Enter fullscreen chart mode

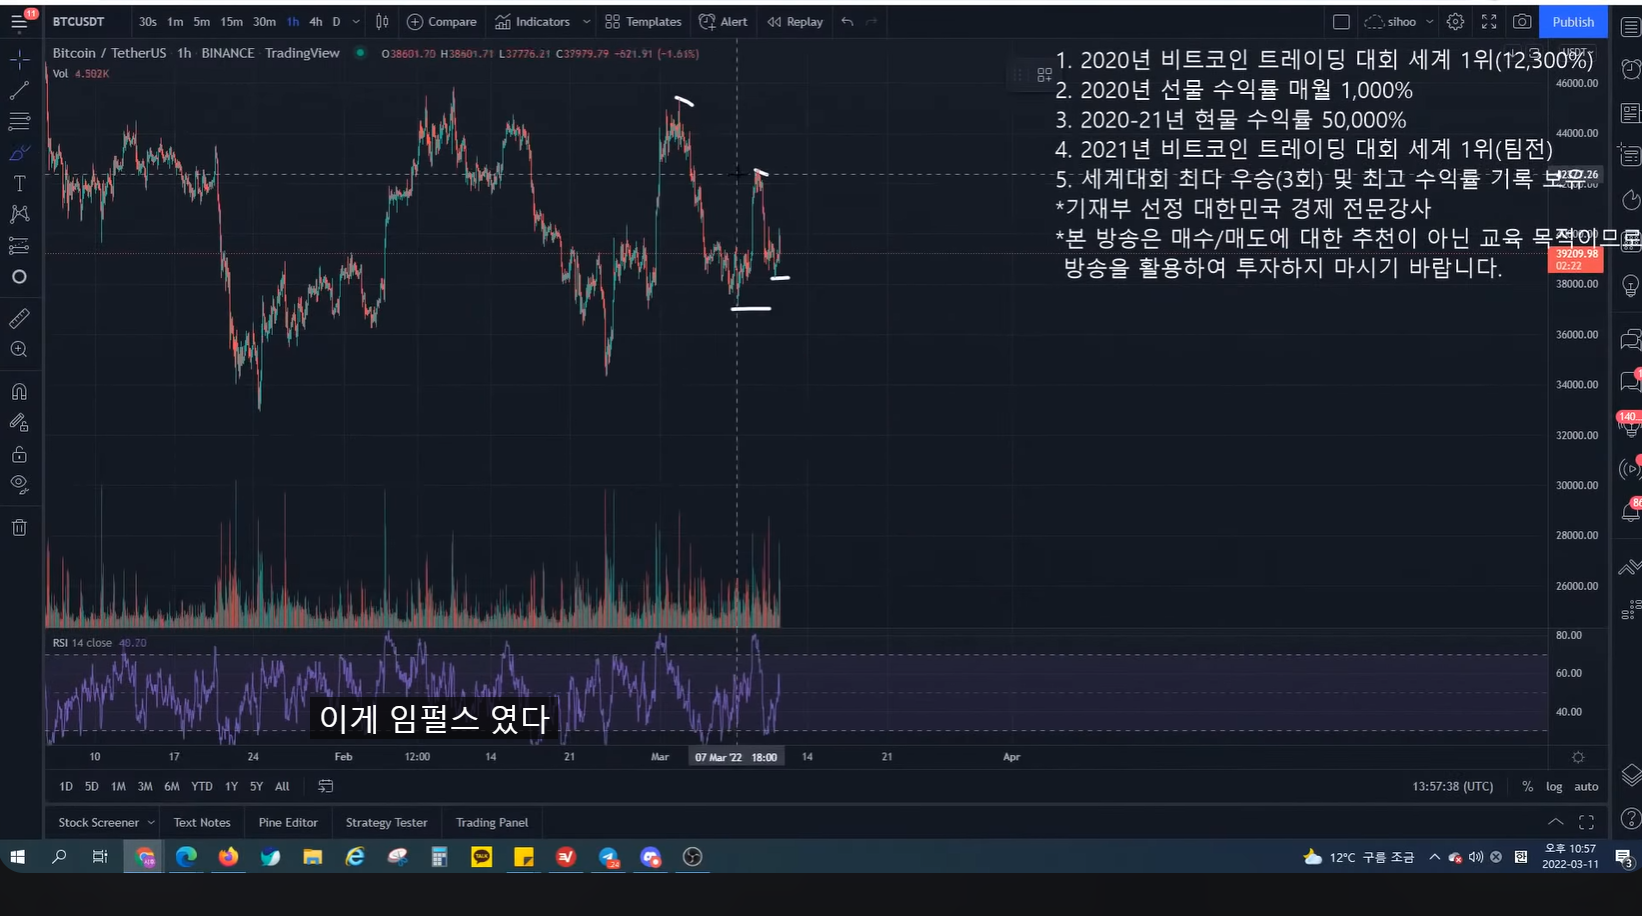point(1489,22)
